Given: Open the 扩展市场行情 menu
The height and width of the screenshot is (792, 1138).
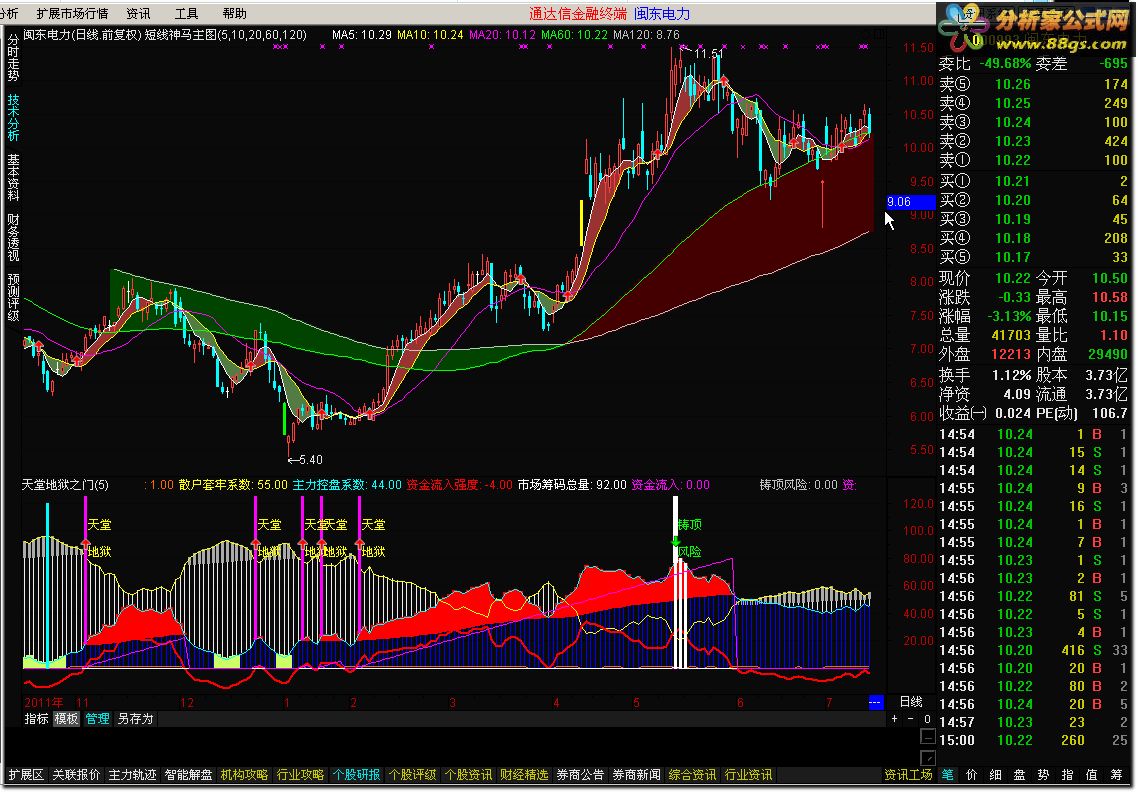Looking at the screenshot, I should coord(71,13).
